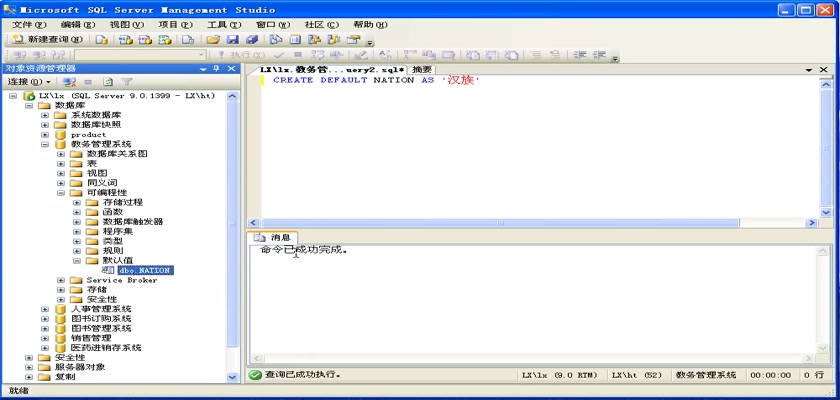Select the Service Broker tree folder

point(122,280)
